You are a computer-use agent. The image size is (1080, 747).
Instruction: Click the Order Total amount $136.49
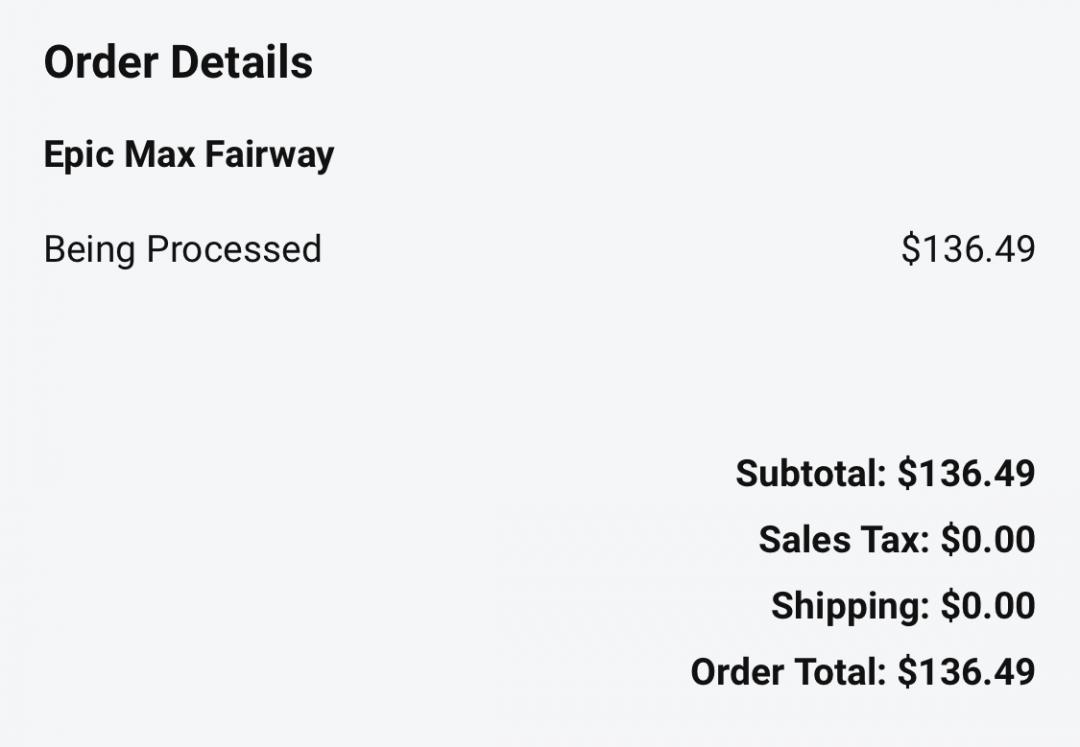pos(966,672)
